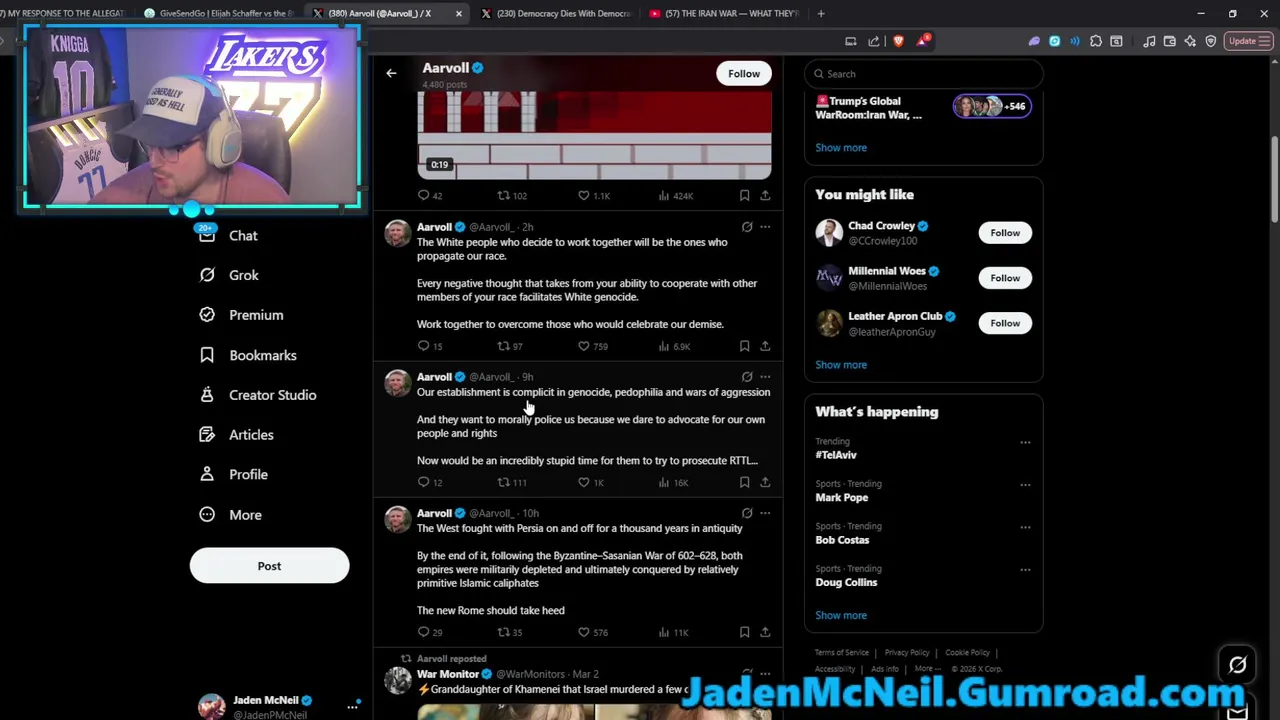Click the X Search field
Image resolution: width=1280 pixels, height=720 pixels.
point(924,74)
